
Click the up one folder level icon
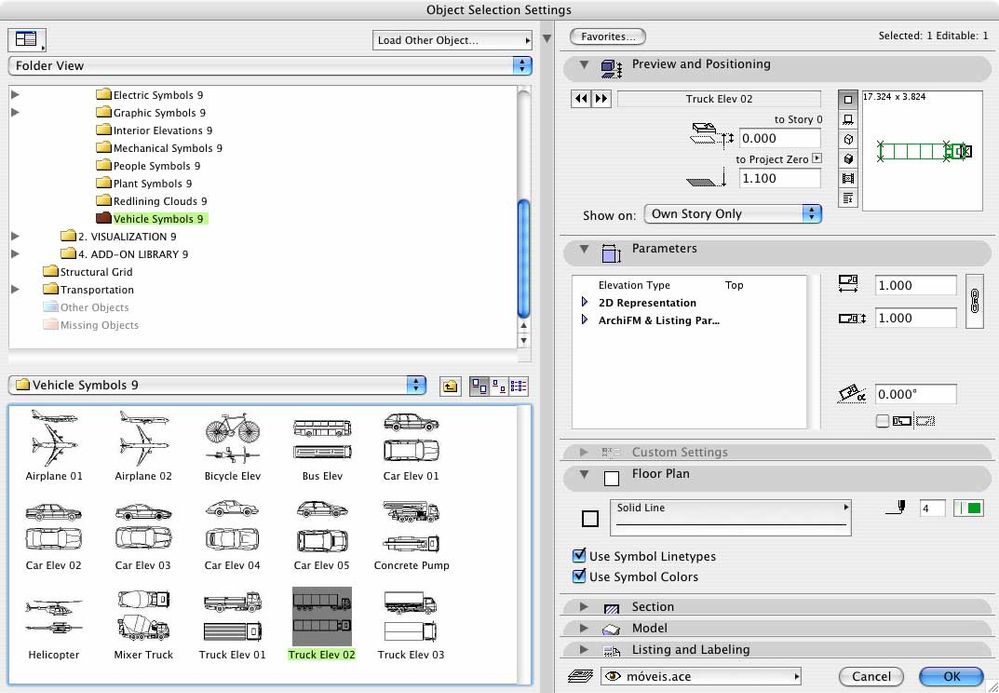[450, 386]
